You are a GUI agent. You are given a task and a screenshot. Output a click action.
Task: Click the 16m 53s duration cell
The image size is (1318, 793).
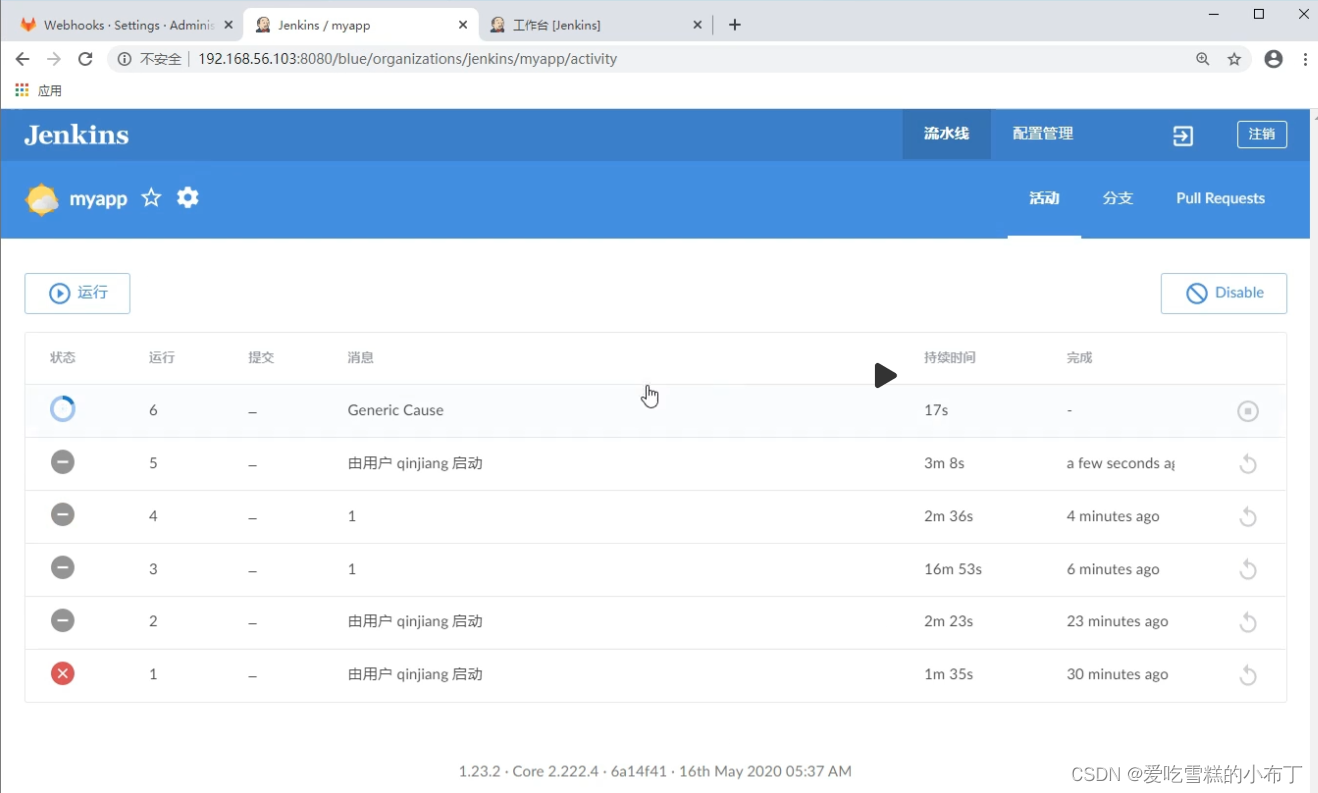point(953,569)
